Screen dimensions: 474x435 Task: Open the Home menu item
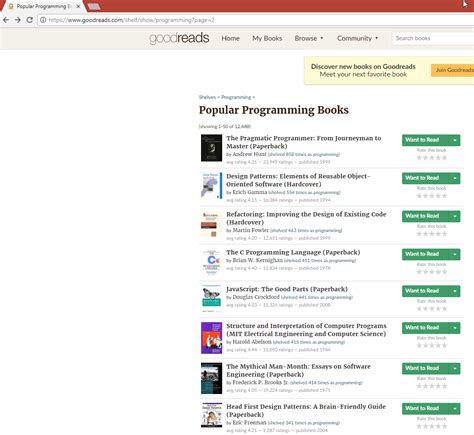coord(231,38)
